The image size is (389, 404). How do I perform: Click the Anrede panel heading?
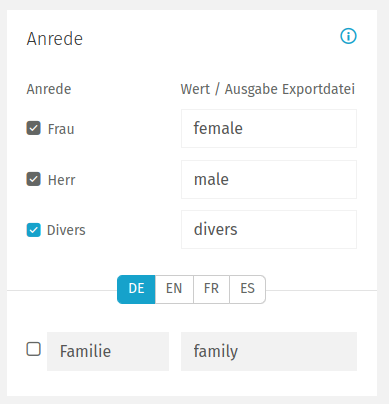click(55, 39)
